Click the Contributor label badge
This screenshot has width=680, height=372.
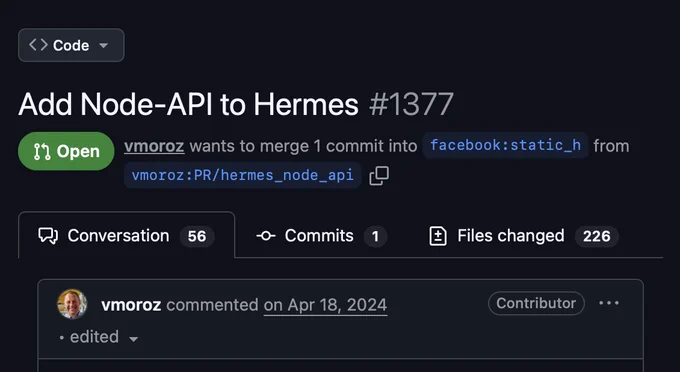pyautogui.click(x=536, y=303)
